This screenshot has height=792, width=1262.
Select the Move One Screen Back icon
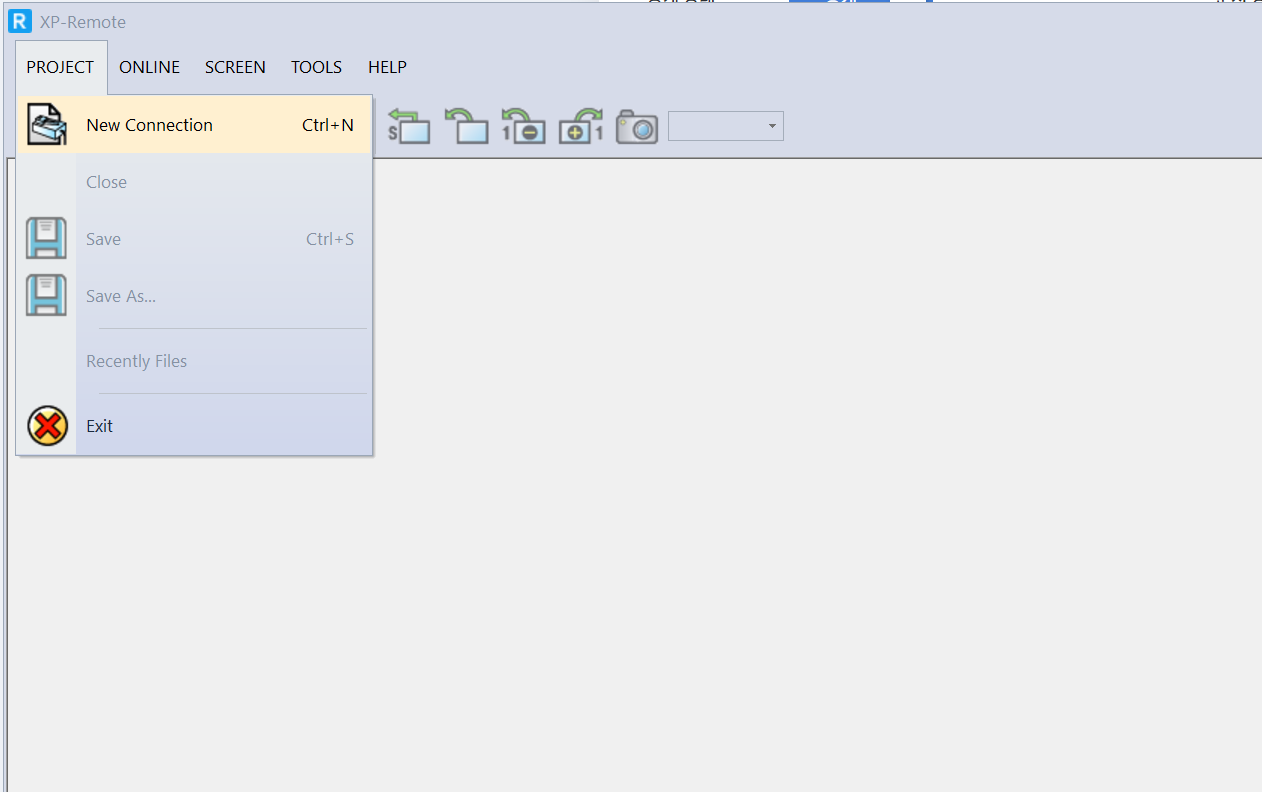pos(523,125)
